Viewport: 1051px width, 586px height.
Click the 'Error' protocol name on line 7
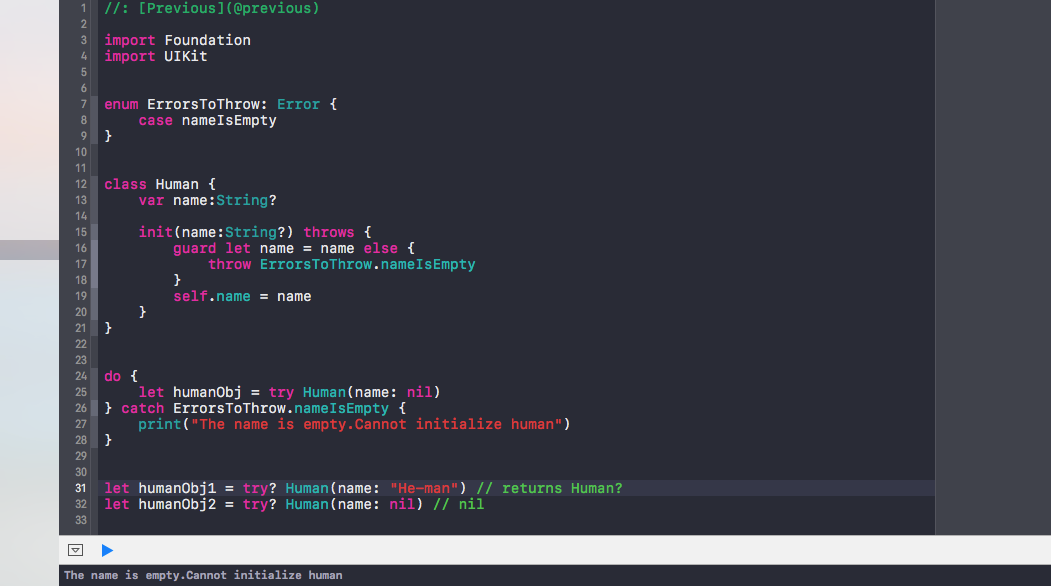click(x=298, y=105)
